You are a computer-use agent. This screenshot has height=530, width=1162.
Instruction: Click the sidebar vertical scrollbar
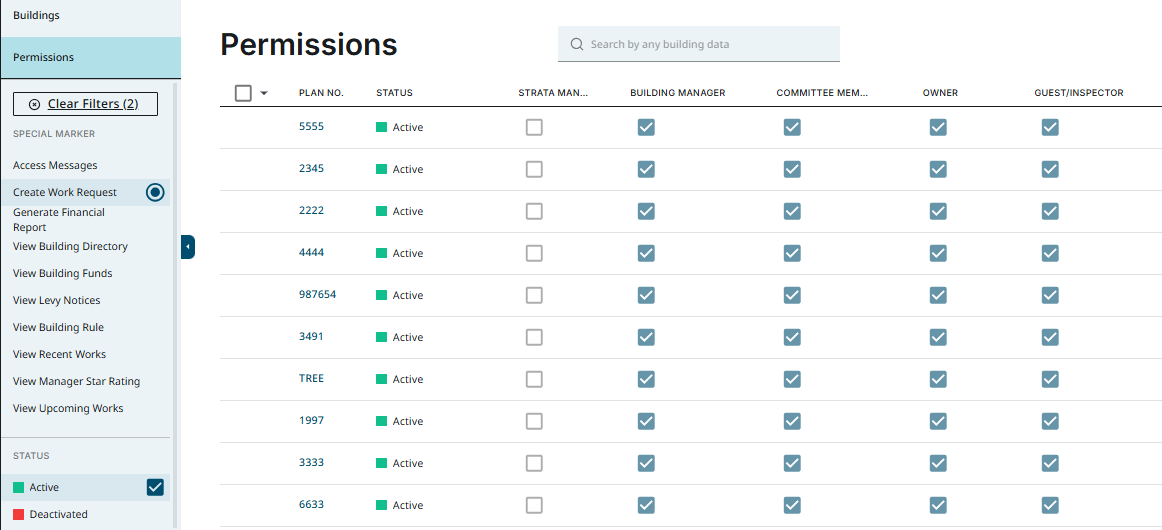pyautogui.click(x=175, y=304)
